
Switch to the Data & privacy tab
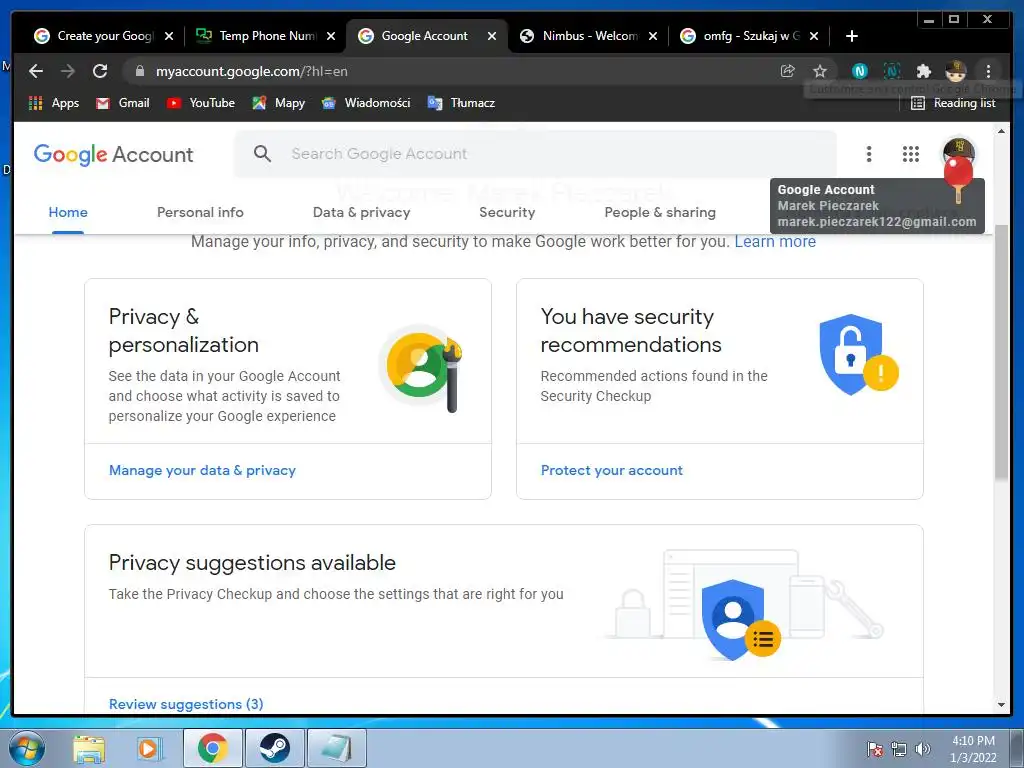click(361, 212)
